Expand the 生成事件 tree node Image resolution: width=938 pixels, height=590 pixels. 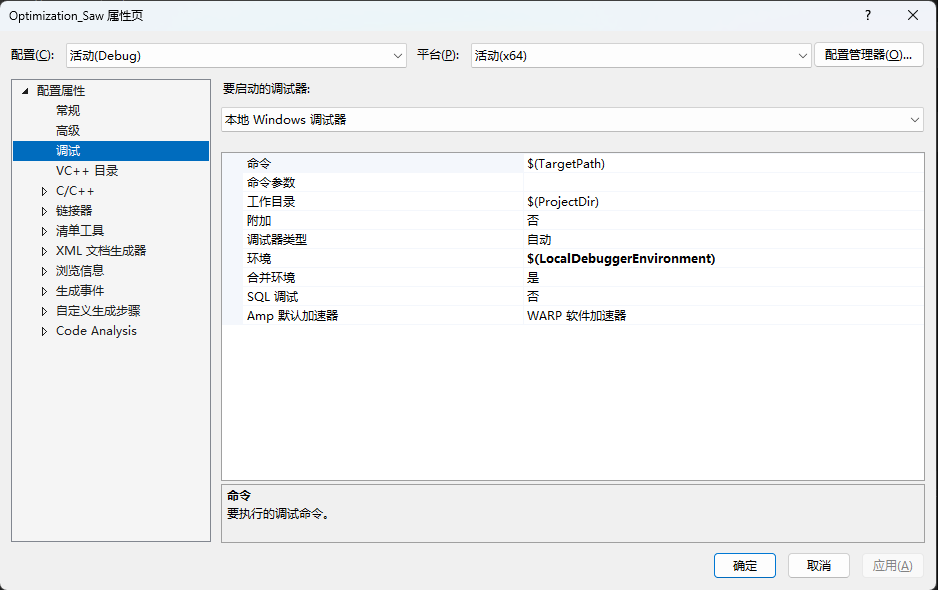[42, 290]
